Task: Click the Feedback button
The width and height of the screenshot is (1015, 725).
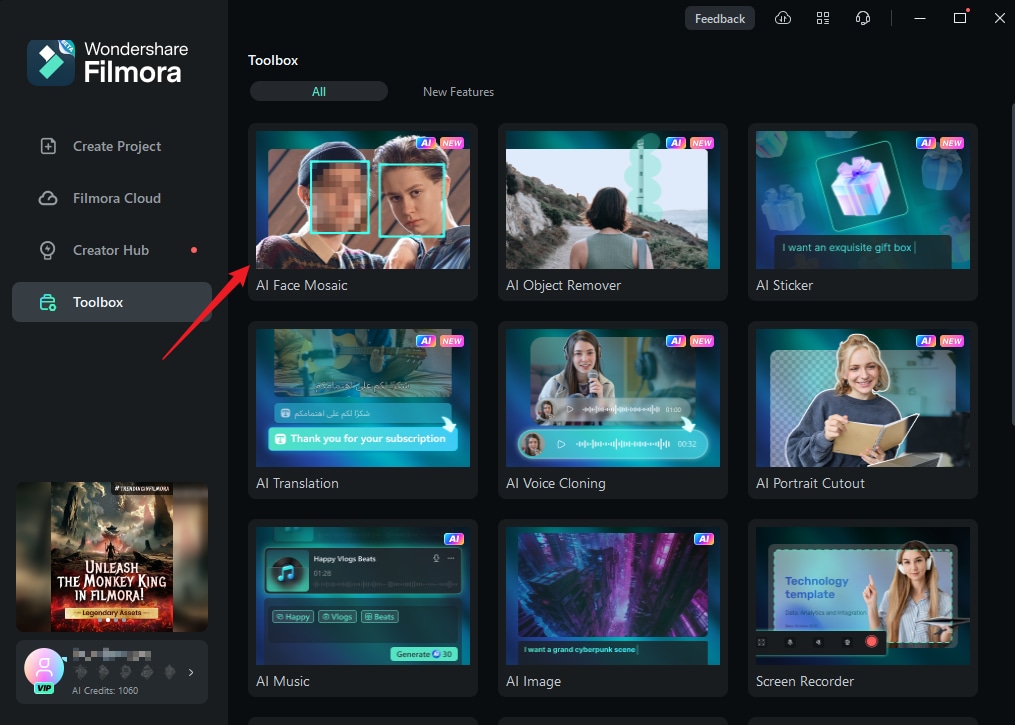Action: click(x=720, y=19)
